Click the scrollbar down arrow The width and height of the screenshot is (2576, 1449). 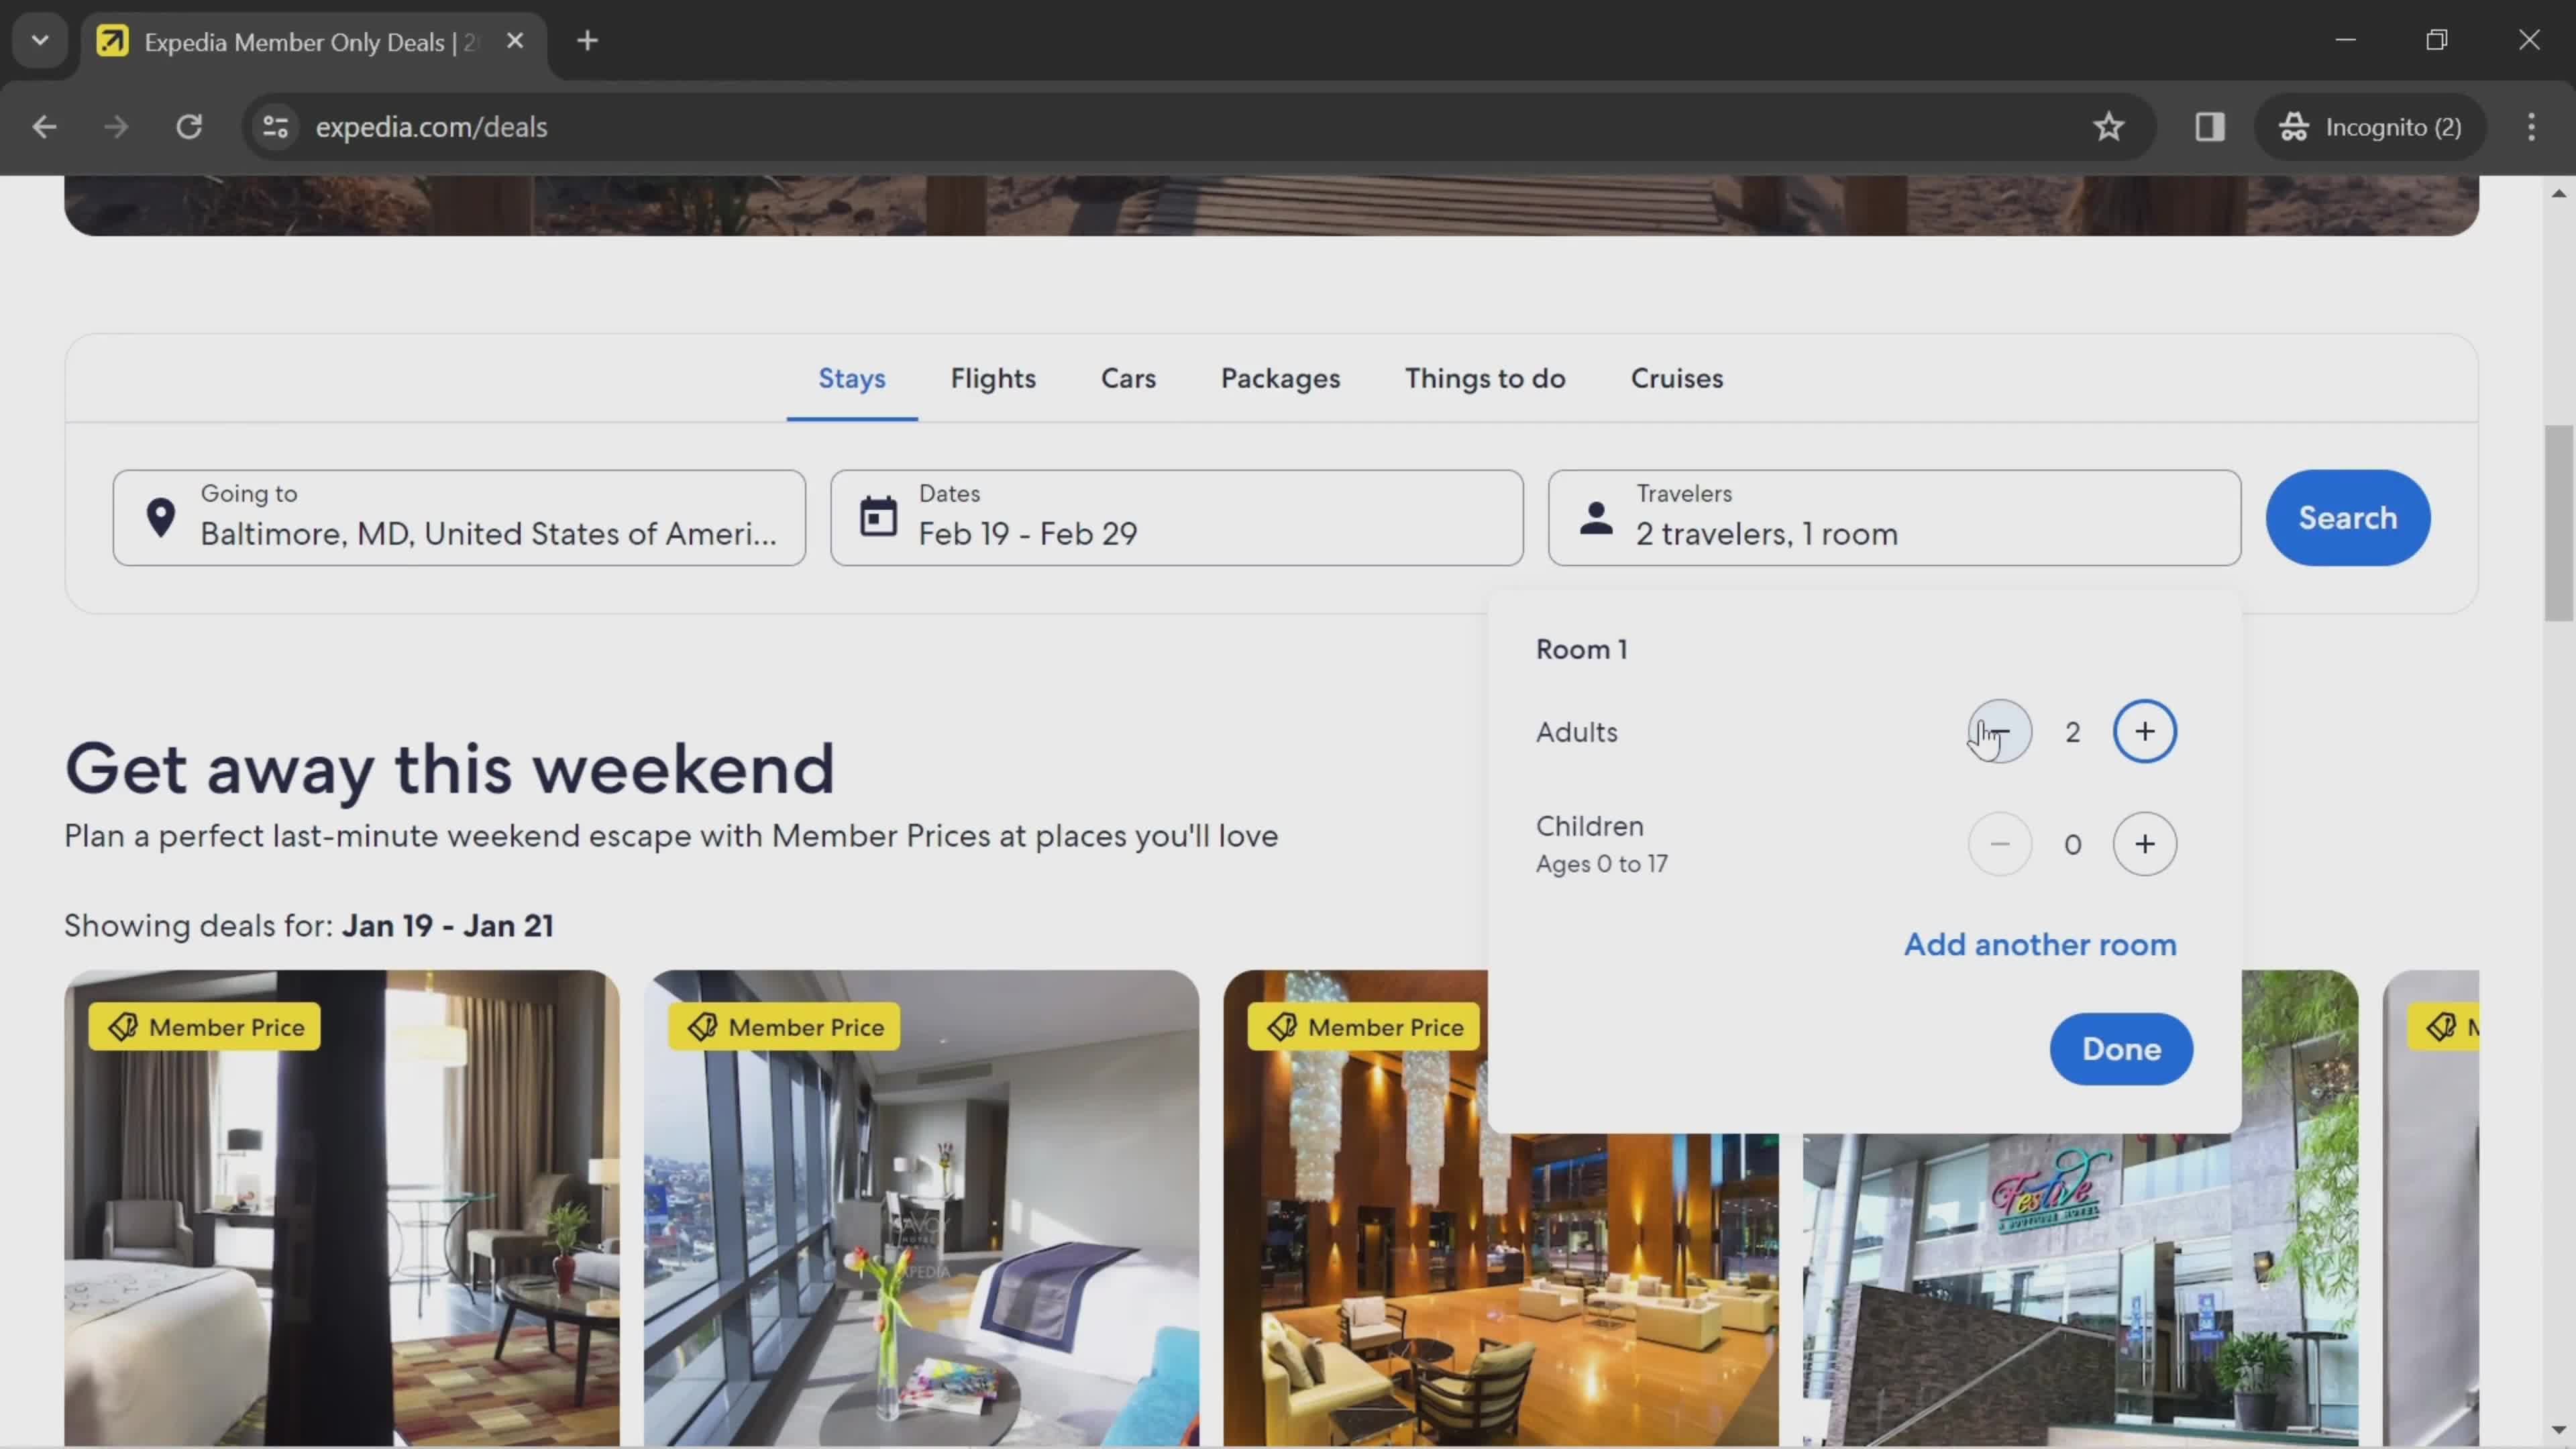point(2559,1431)
